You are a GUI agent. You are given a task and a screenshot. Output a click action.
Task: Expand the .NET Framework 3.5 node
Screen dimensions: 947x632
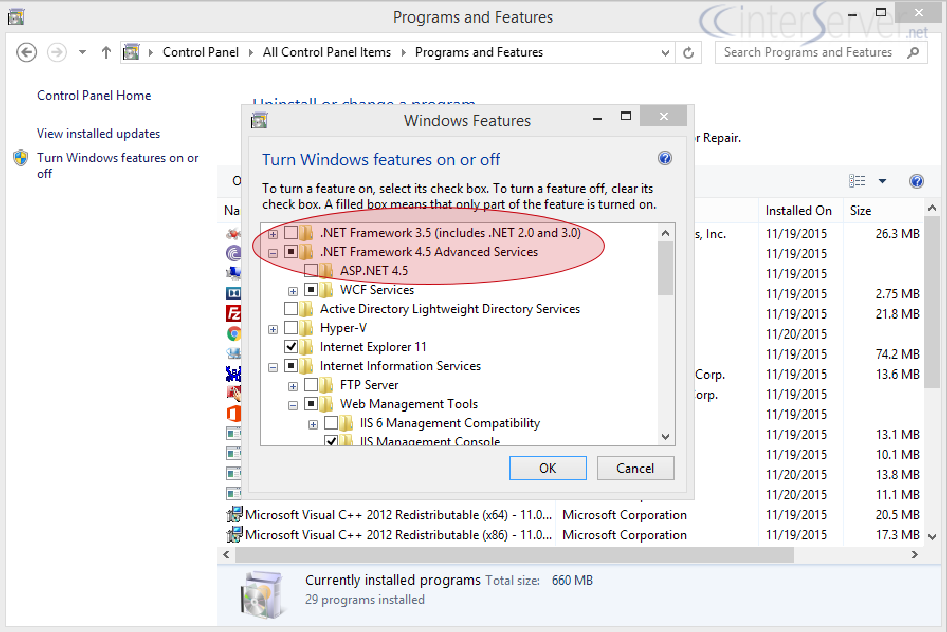point(273,234)
